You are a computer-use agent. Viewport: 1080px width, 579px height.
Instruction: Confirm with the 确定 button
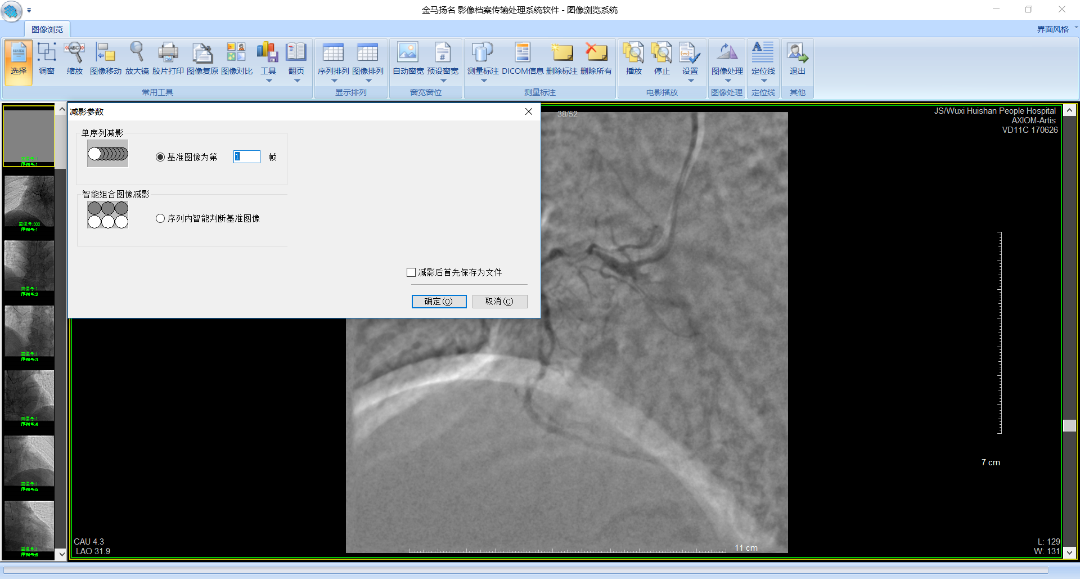tap(439, 302)
